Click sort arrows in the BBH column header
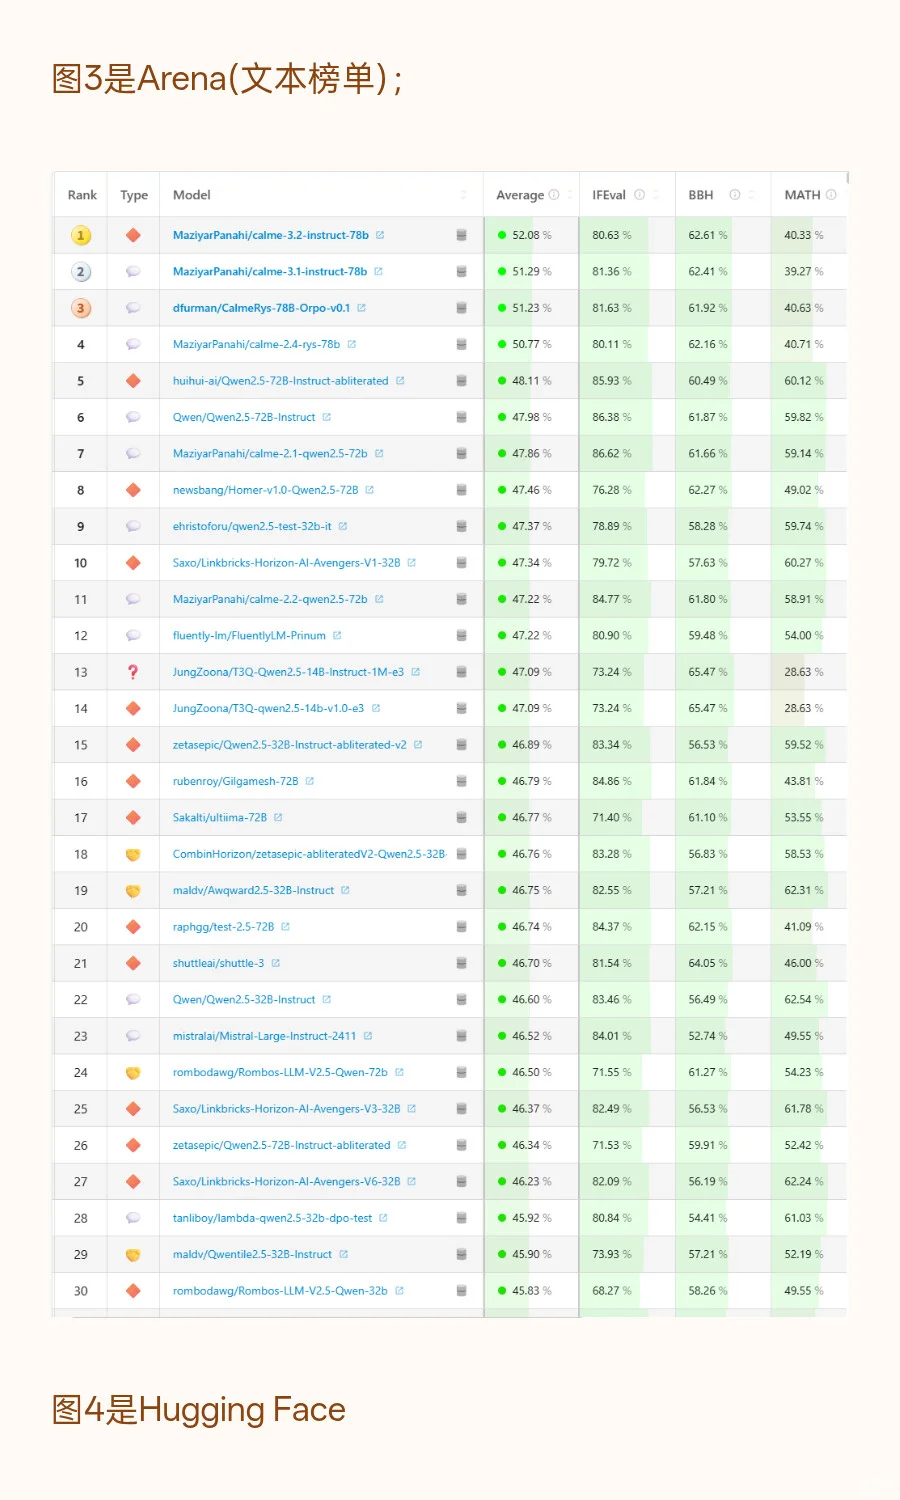 (752, 195)
